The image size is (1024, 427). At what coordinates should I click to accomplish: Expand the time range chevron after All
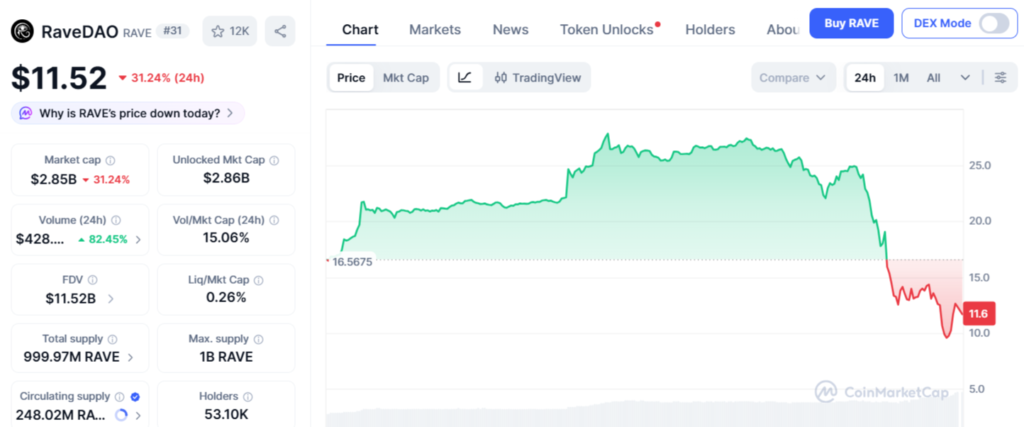pos(965,77)
